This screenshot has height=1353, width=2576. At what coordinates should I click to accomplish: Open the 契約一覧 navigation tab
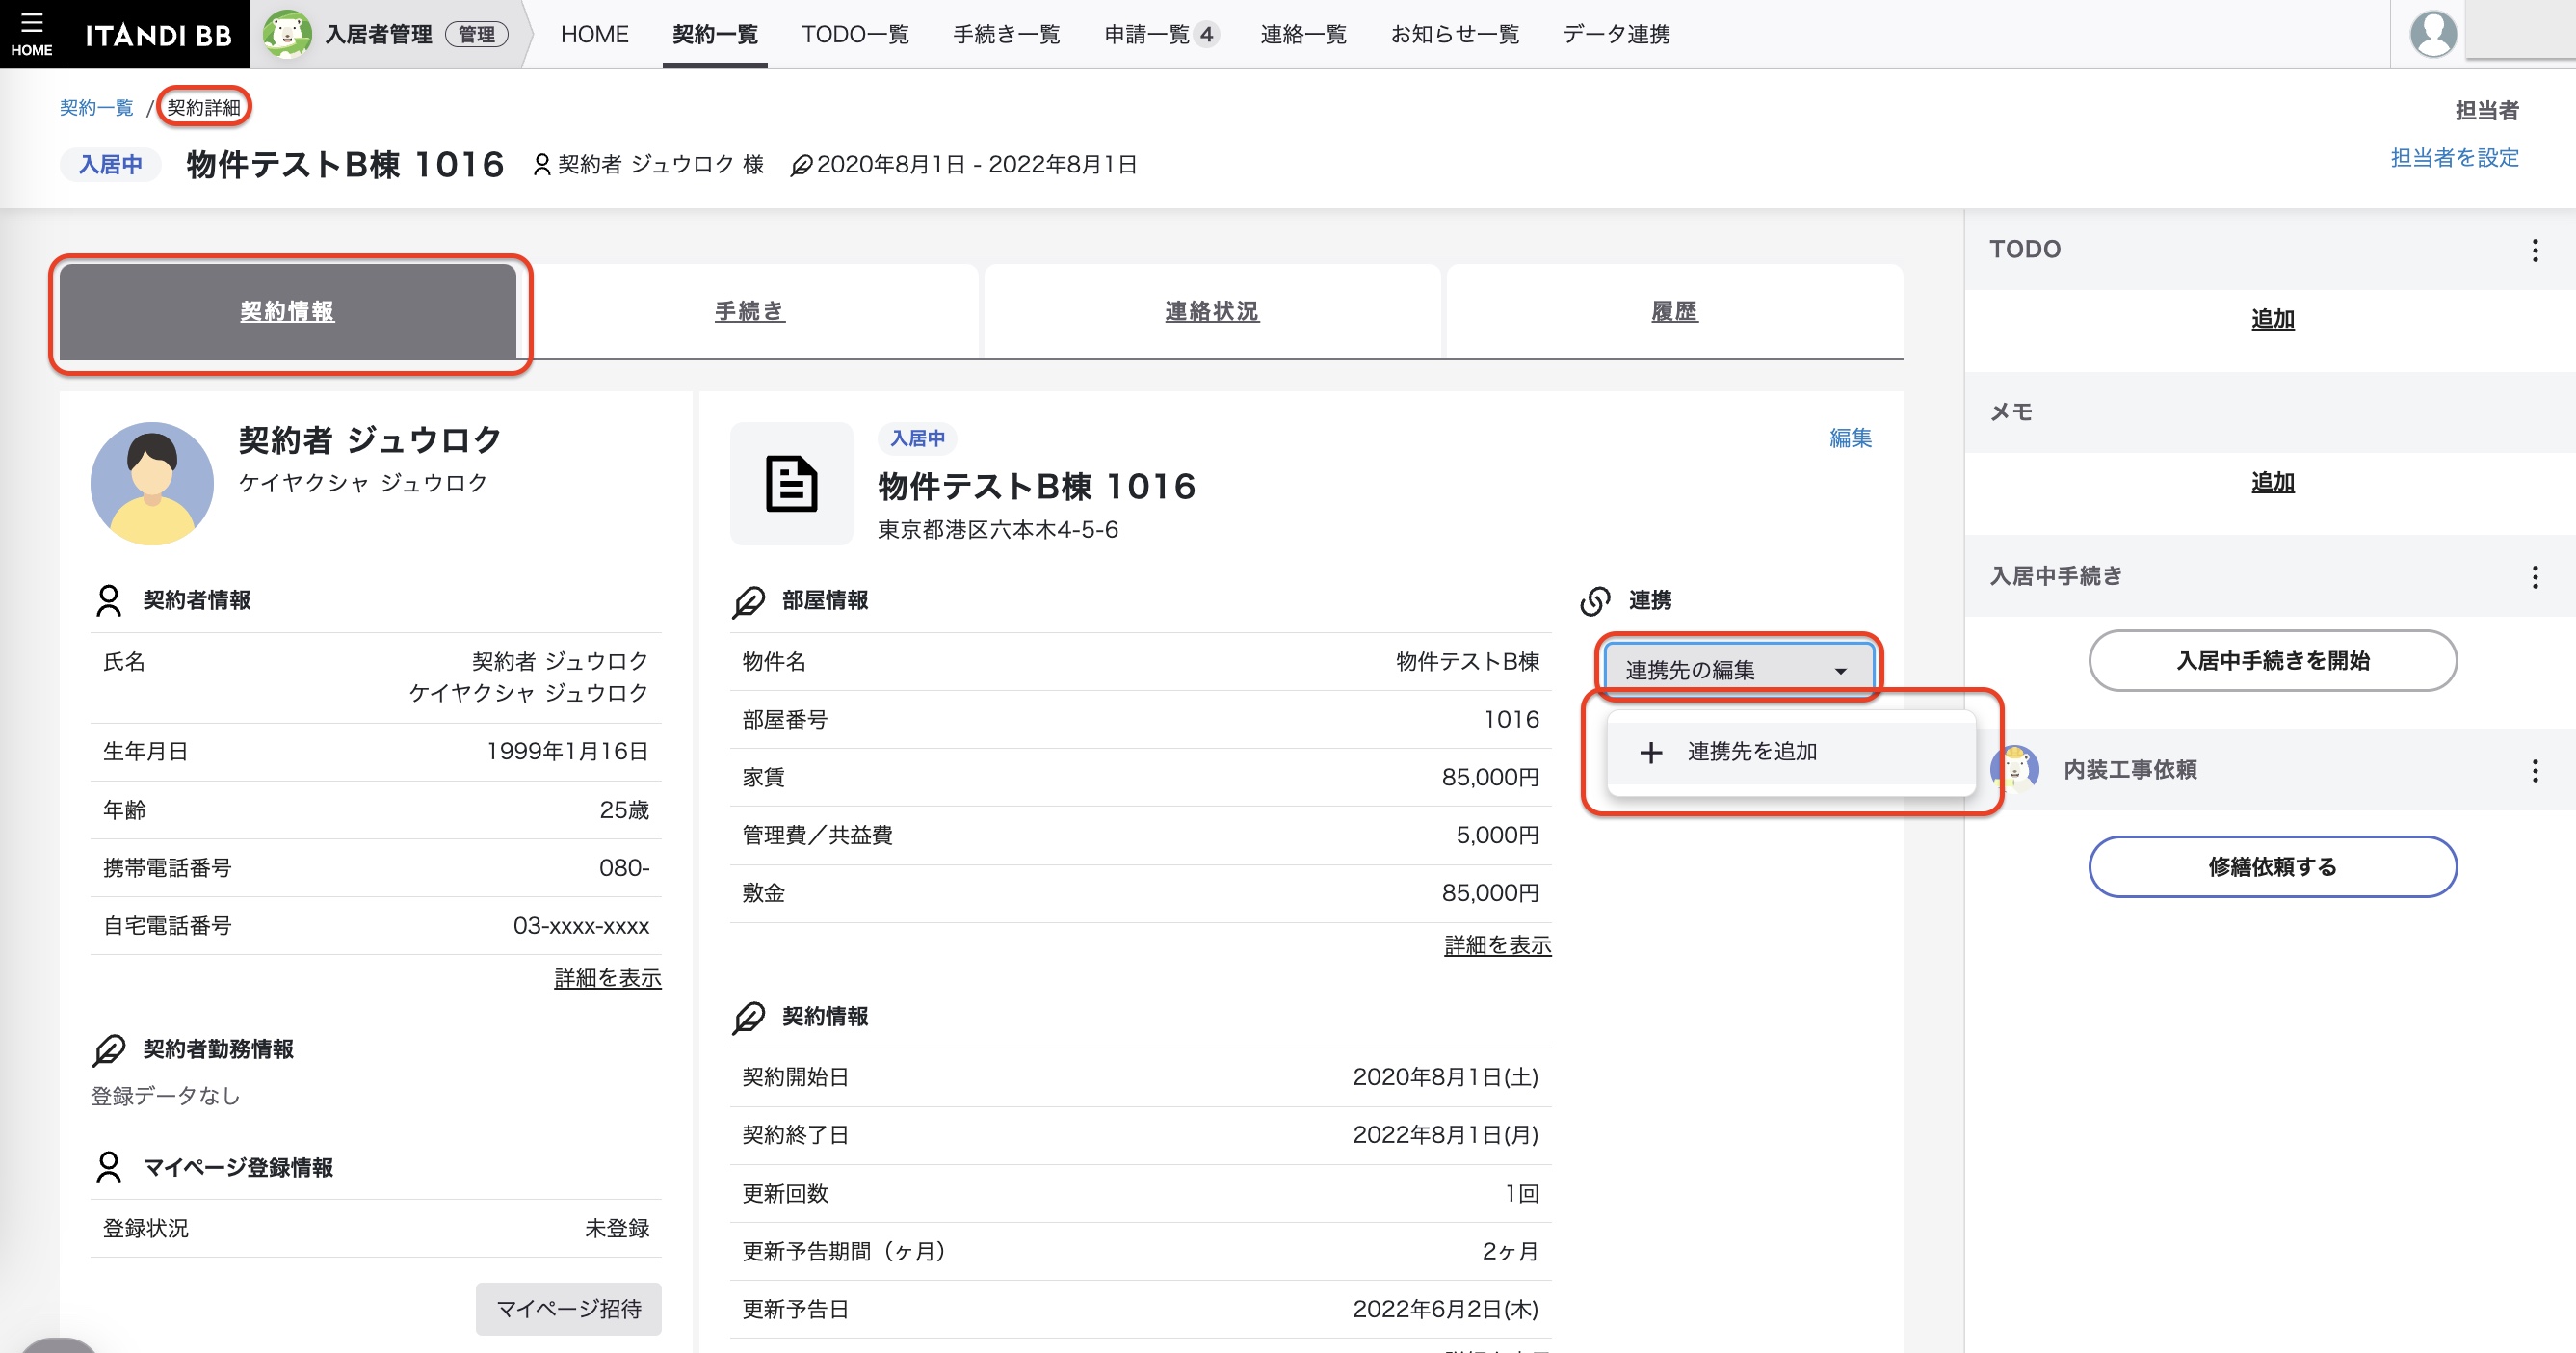coord(715,34)
